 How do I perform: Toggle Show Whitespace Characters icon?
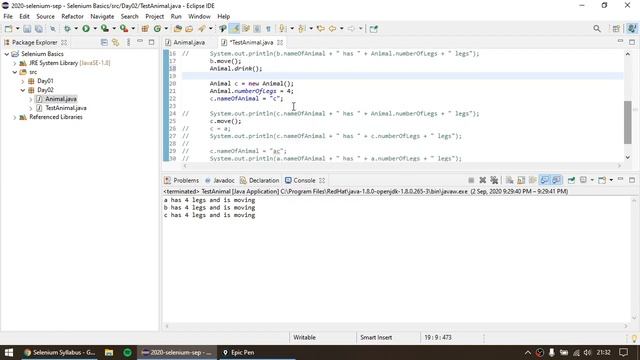click(268, 29)
